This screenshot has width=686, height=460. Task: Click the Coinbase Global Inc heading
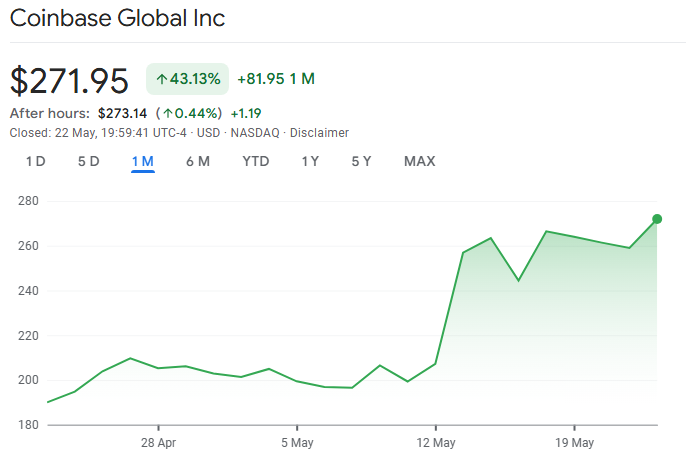[117, 19]
